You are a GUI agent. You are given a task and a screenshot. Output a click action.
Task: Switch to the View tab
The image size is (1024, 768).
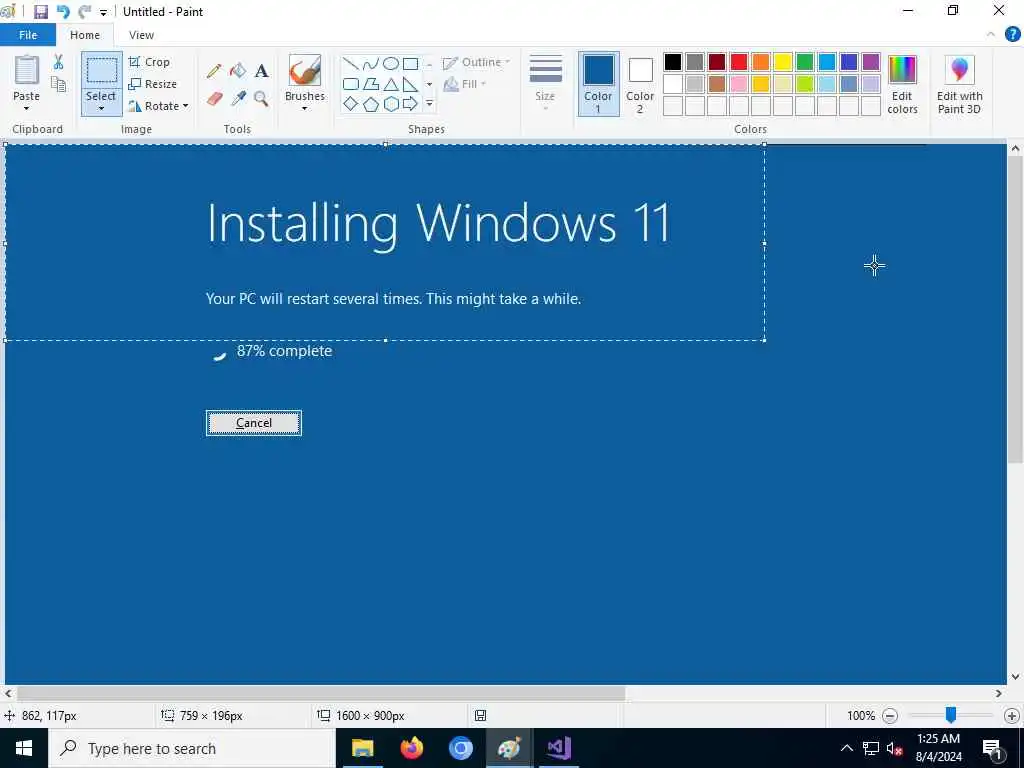pyautogui.click(x=141, y=35)
